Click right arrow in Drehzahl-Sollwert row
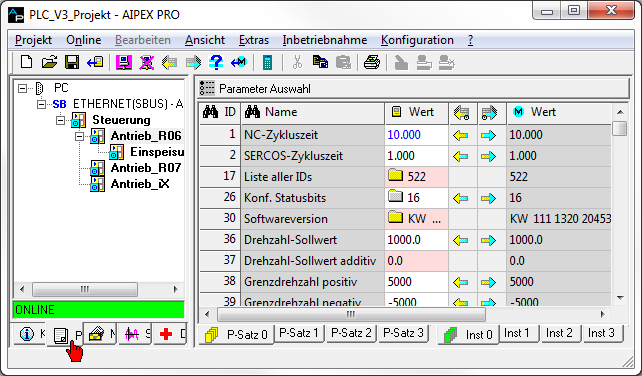The image size is (642, 376). [x=488, y=240]
